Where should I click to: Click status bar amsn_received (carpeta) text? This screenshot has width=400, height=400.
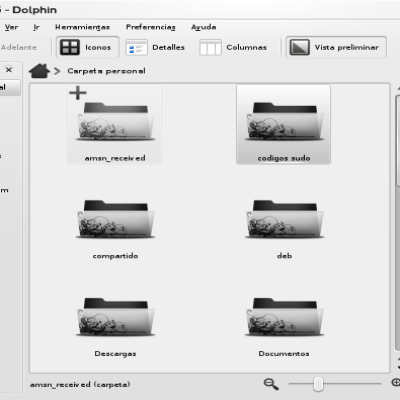click(80, 384)
